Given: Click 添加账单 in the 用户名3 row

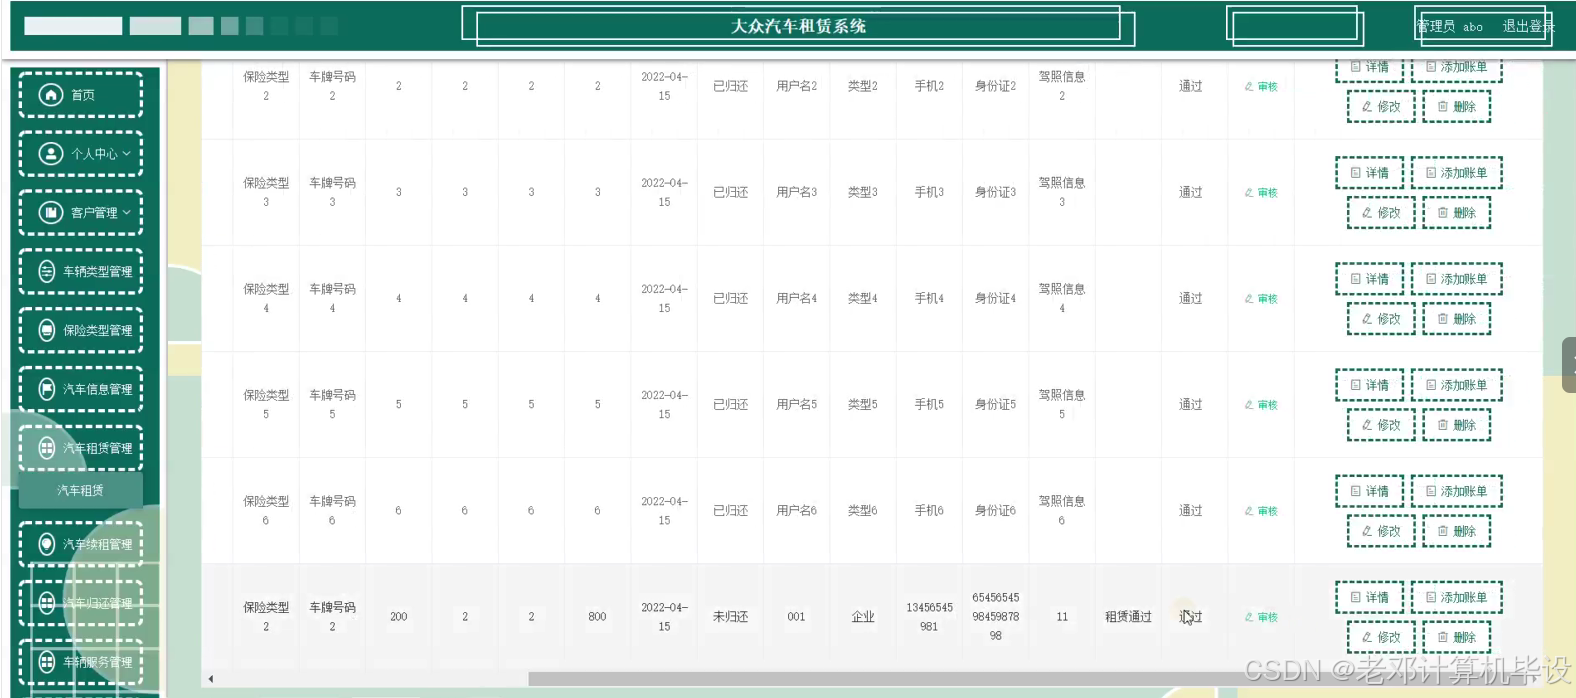Looking at the screenshot, I should [x=1456, y=173].
